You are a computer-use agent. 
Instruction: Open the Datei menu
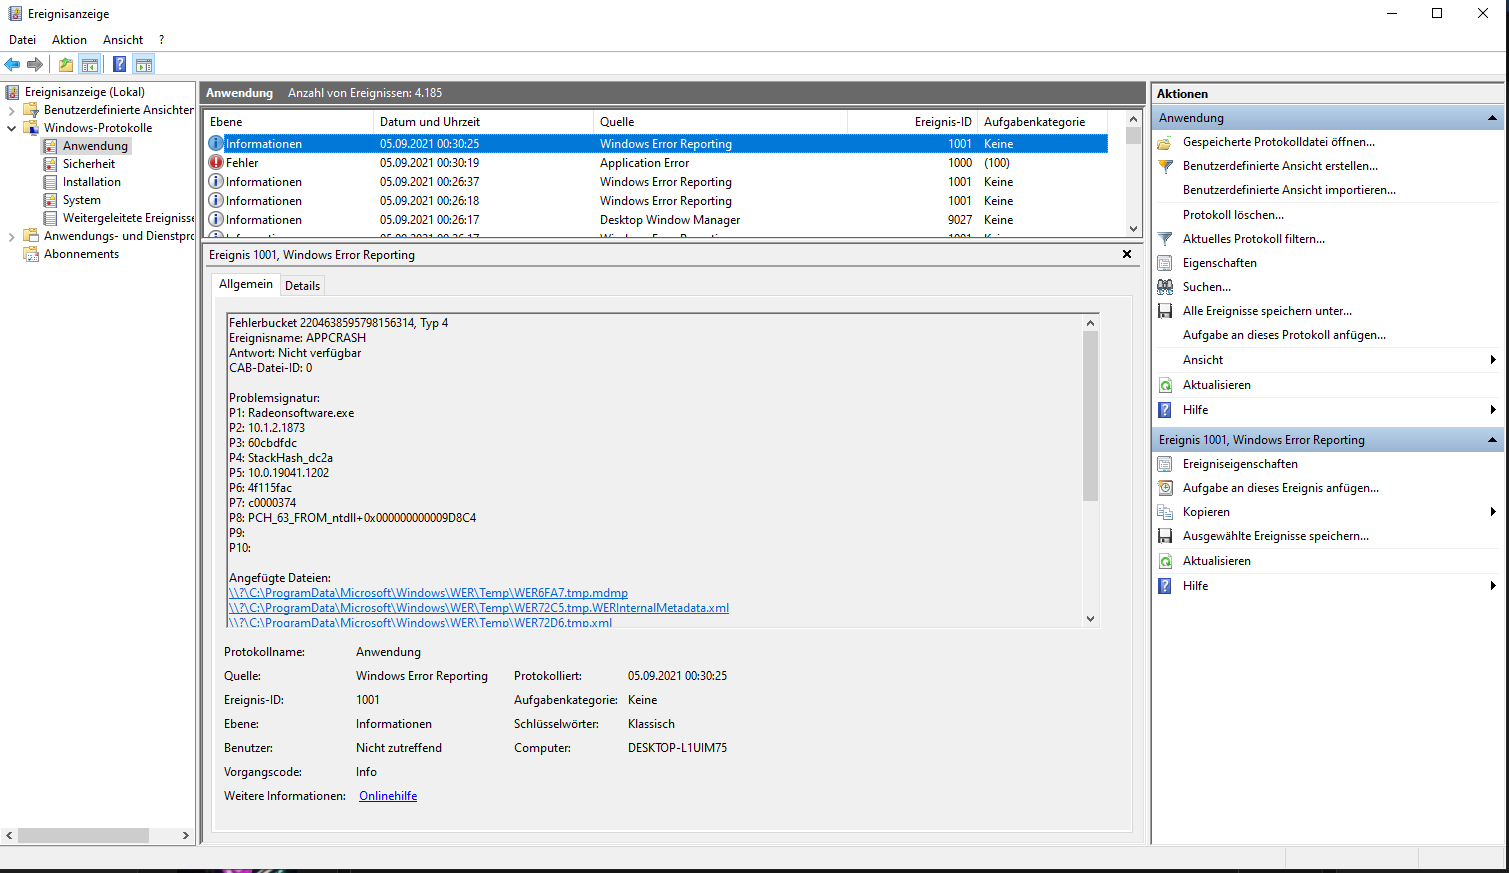22,40
